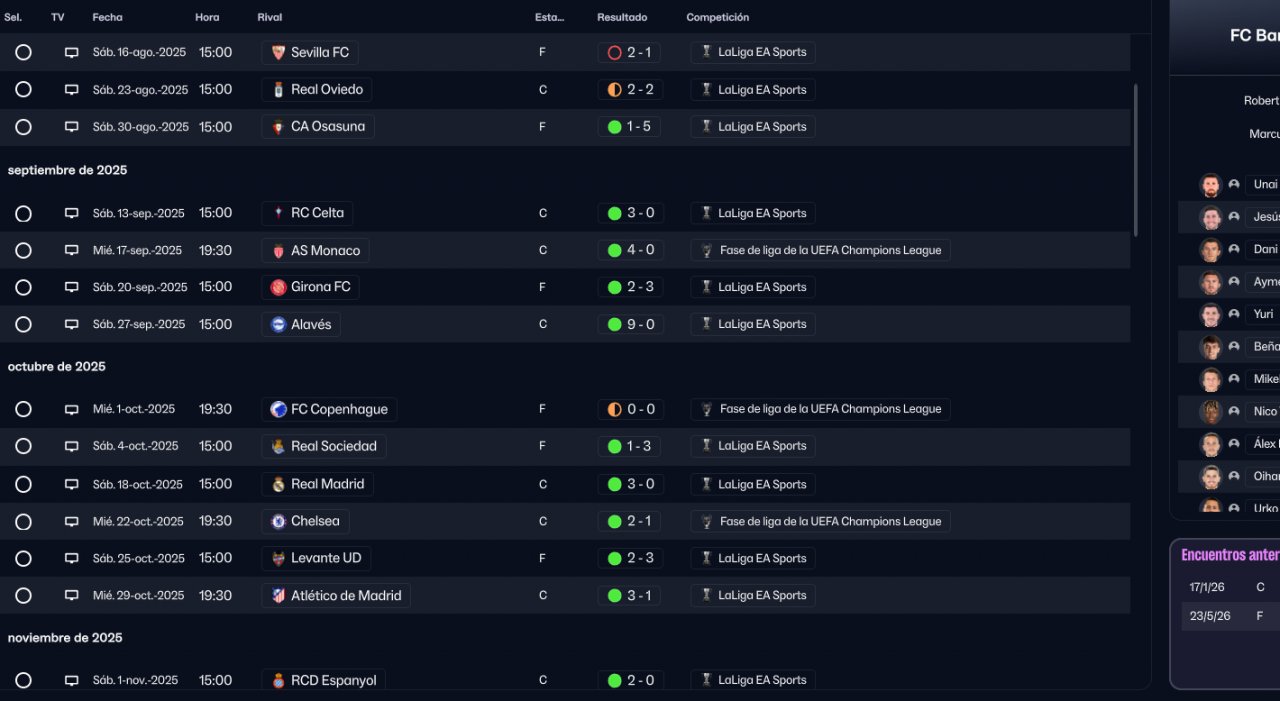Screen dimensions: 1280x701
Task: Click the Real Sociedad crest icon
Action: [279, 446]
